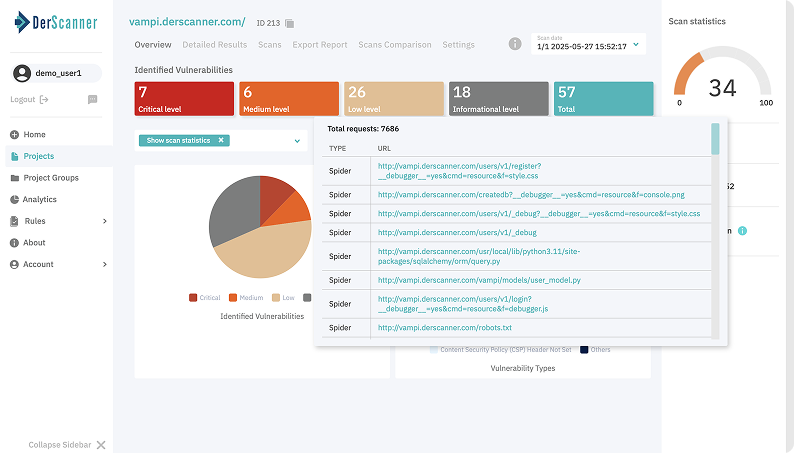Viewport: 794px width, 453px height.
Task: Toggle the Low legend swatch
Action: pyautogui.click(x=276, y=298)
